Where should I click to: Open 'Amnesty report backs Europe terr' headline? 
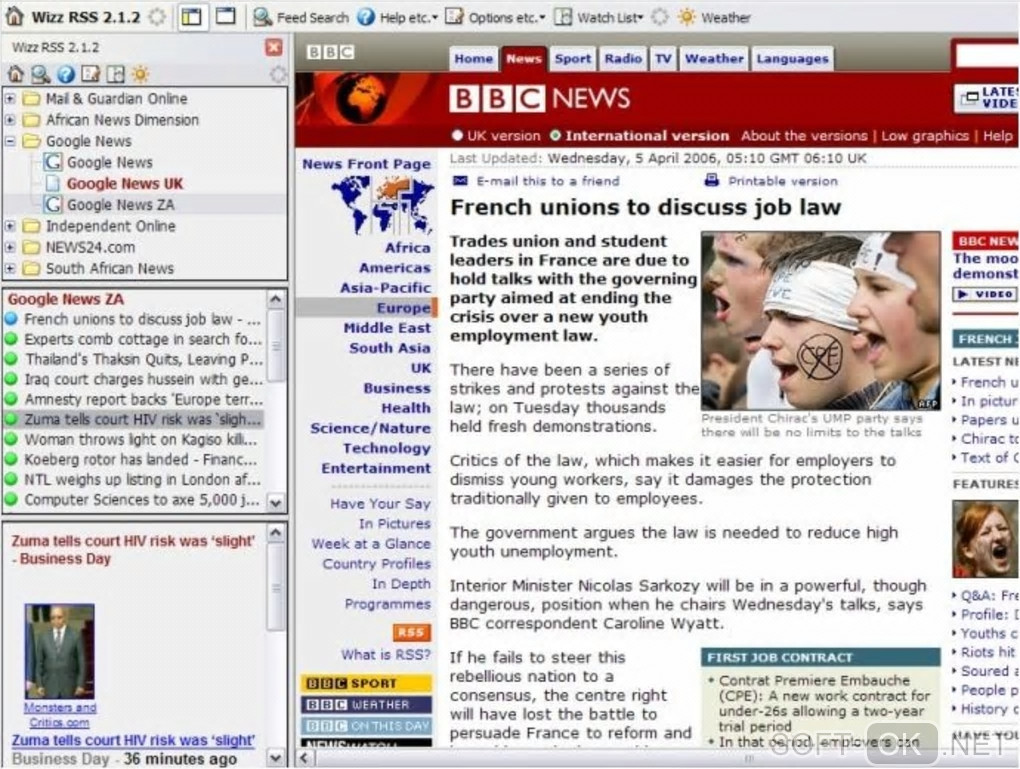(133, 399)
